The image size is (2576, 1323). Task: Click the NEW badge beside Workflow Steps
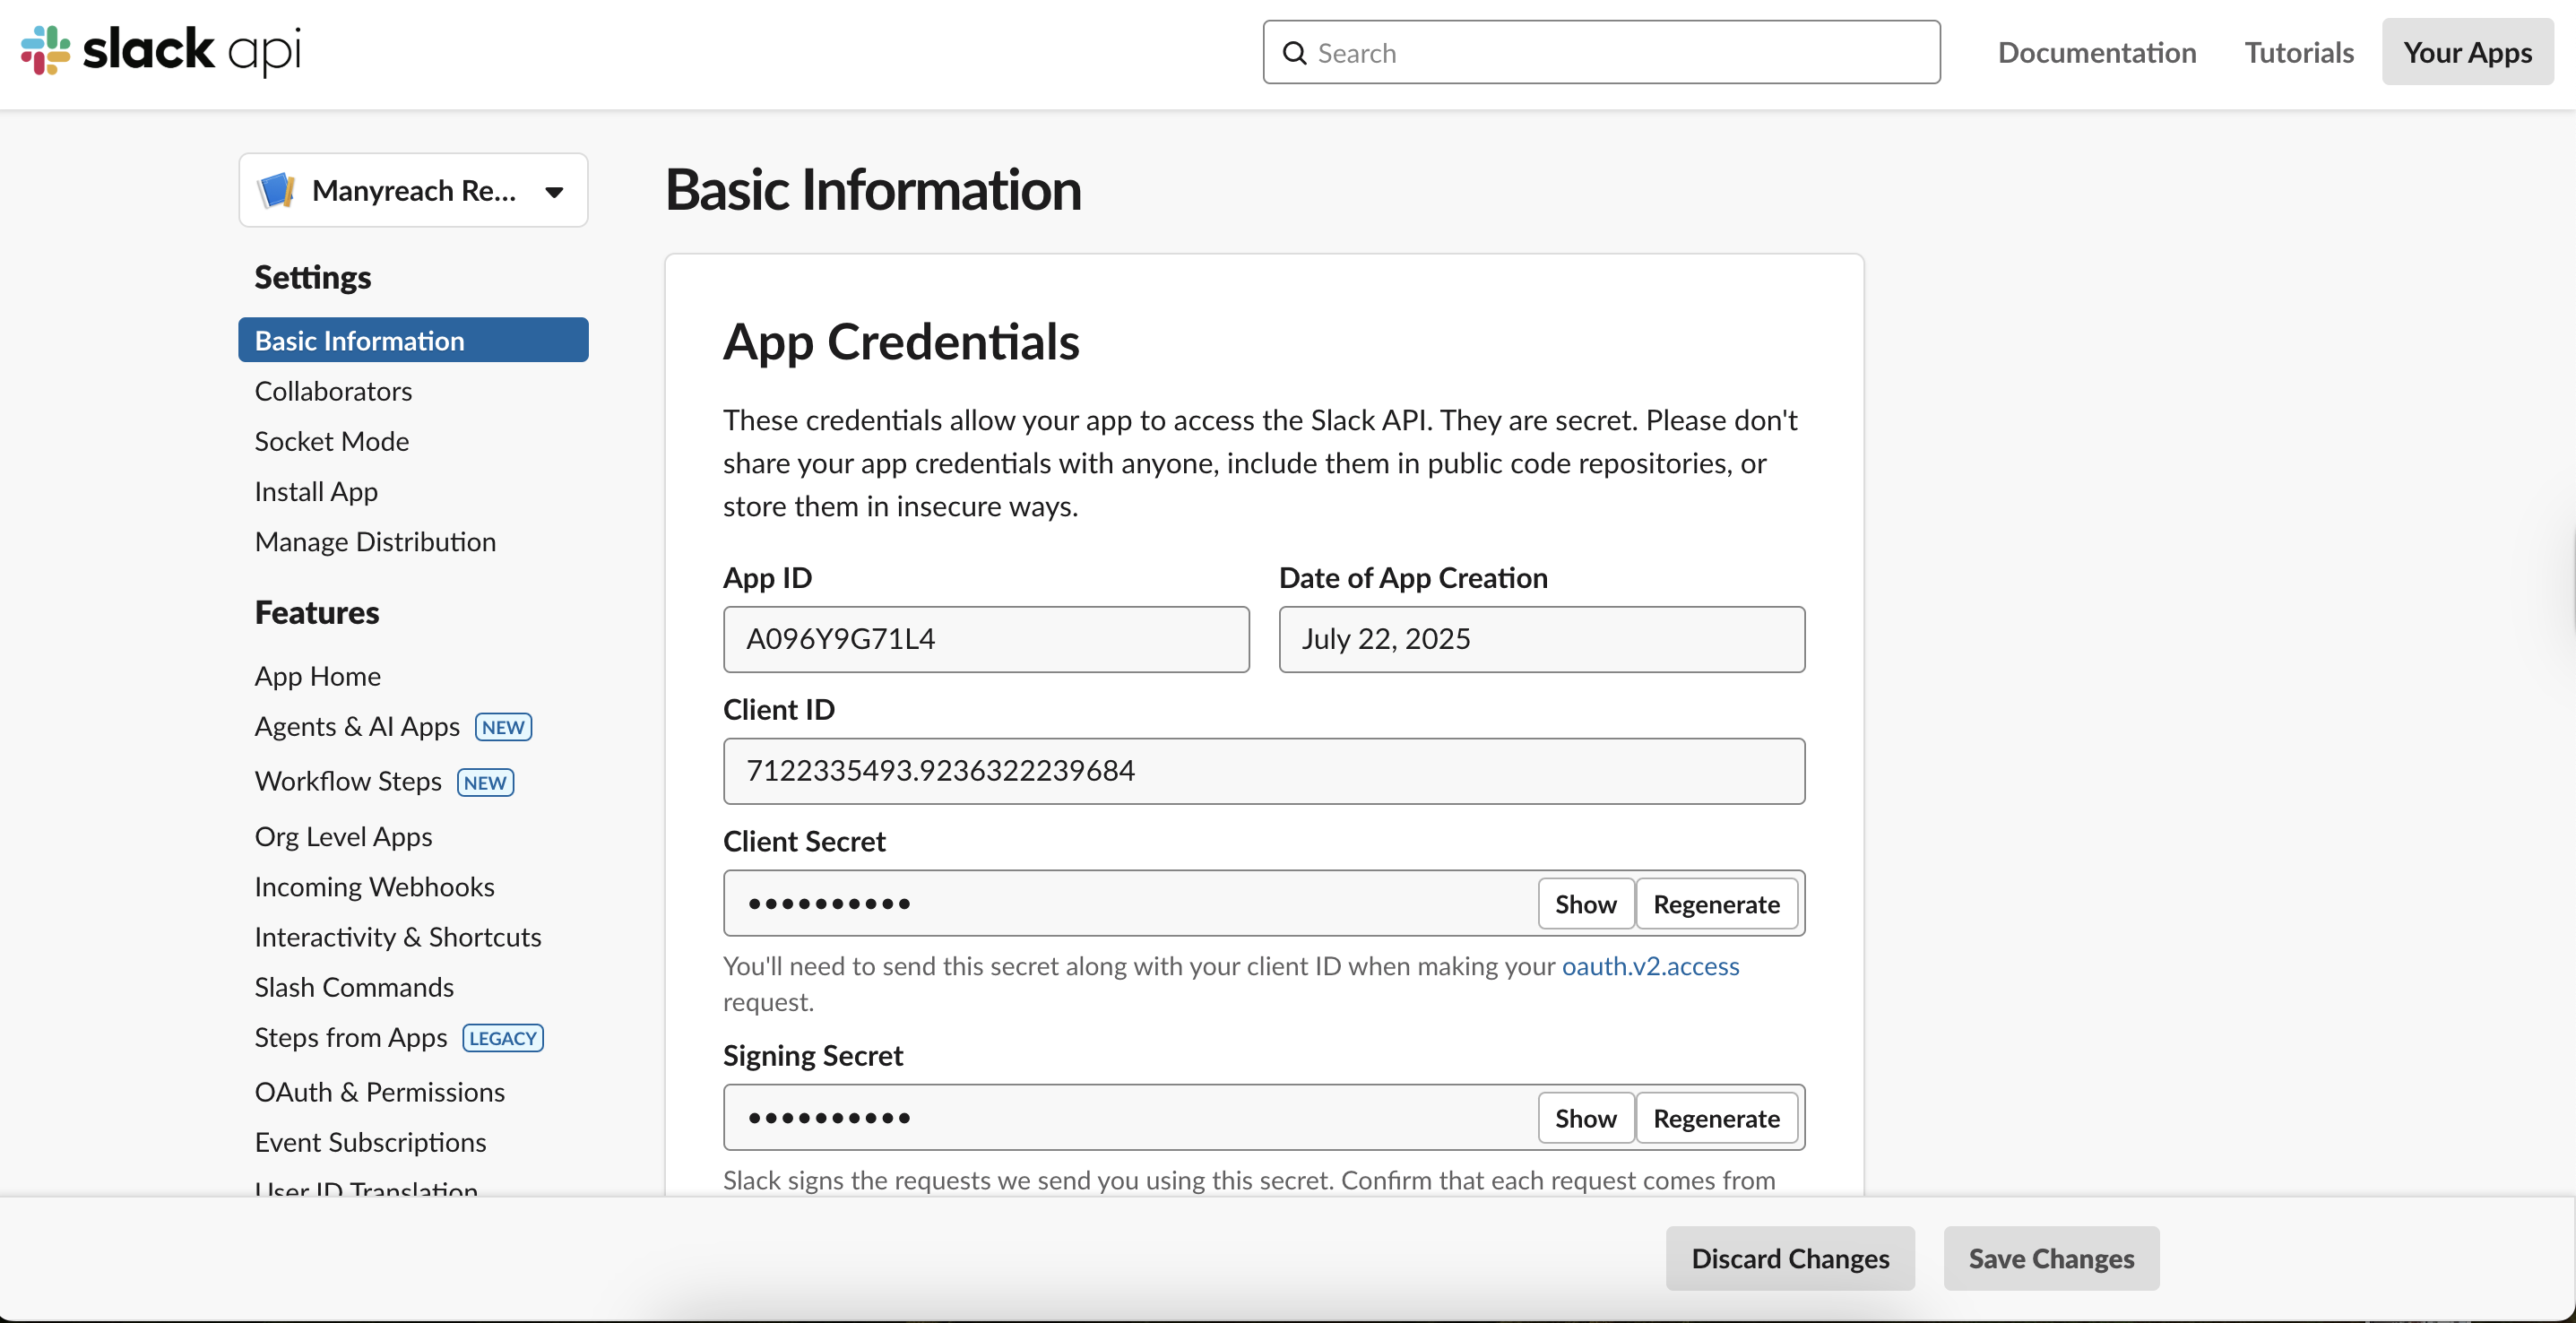[485, 782]
